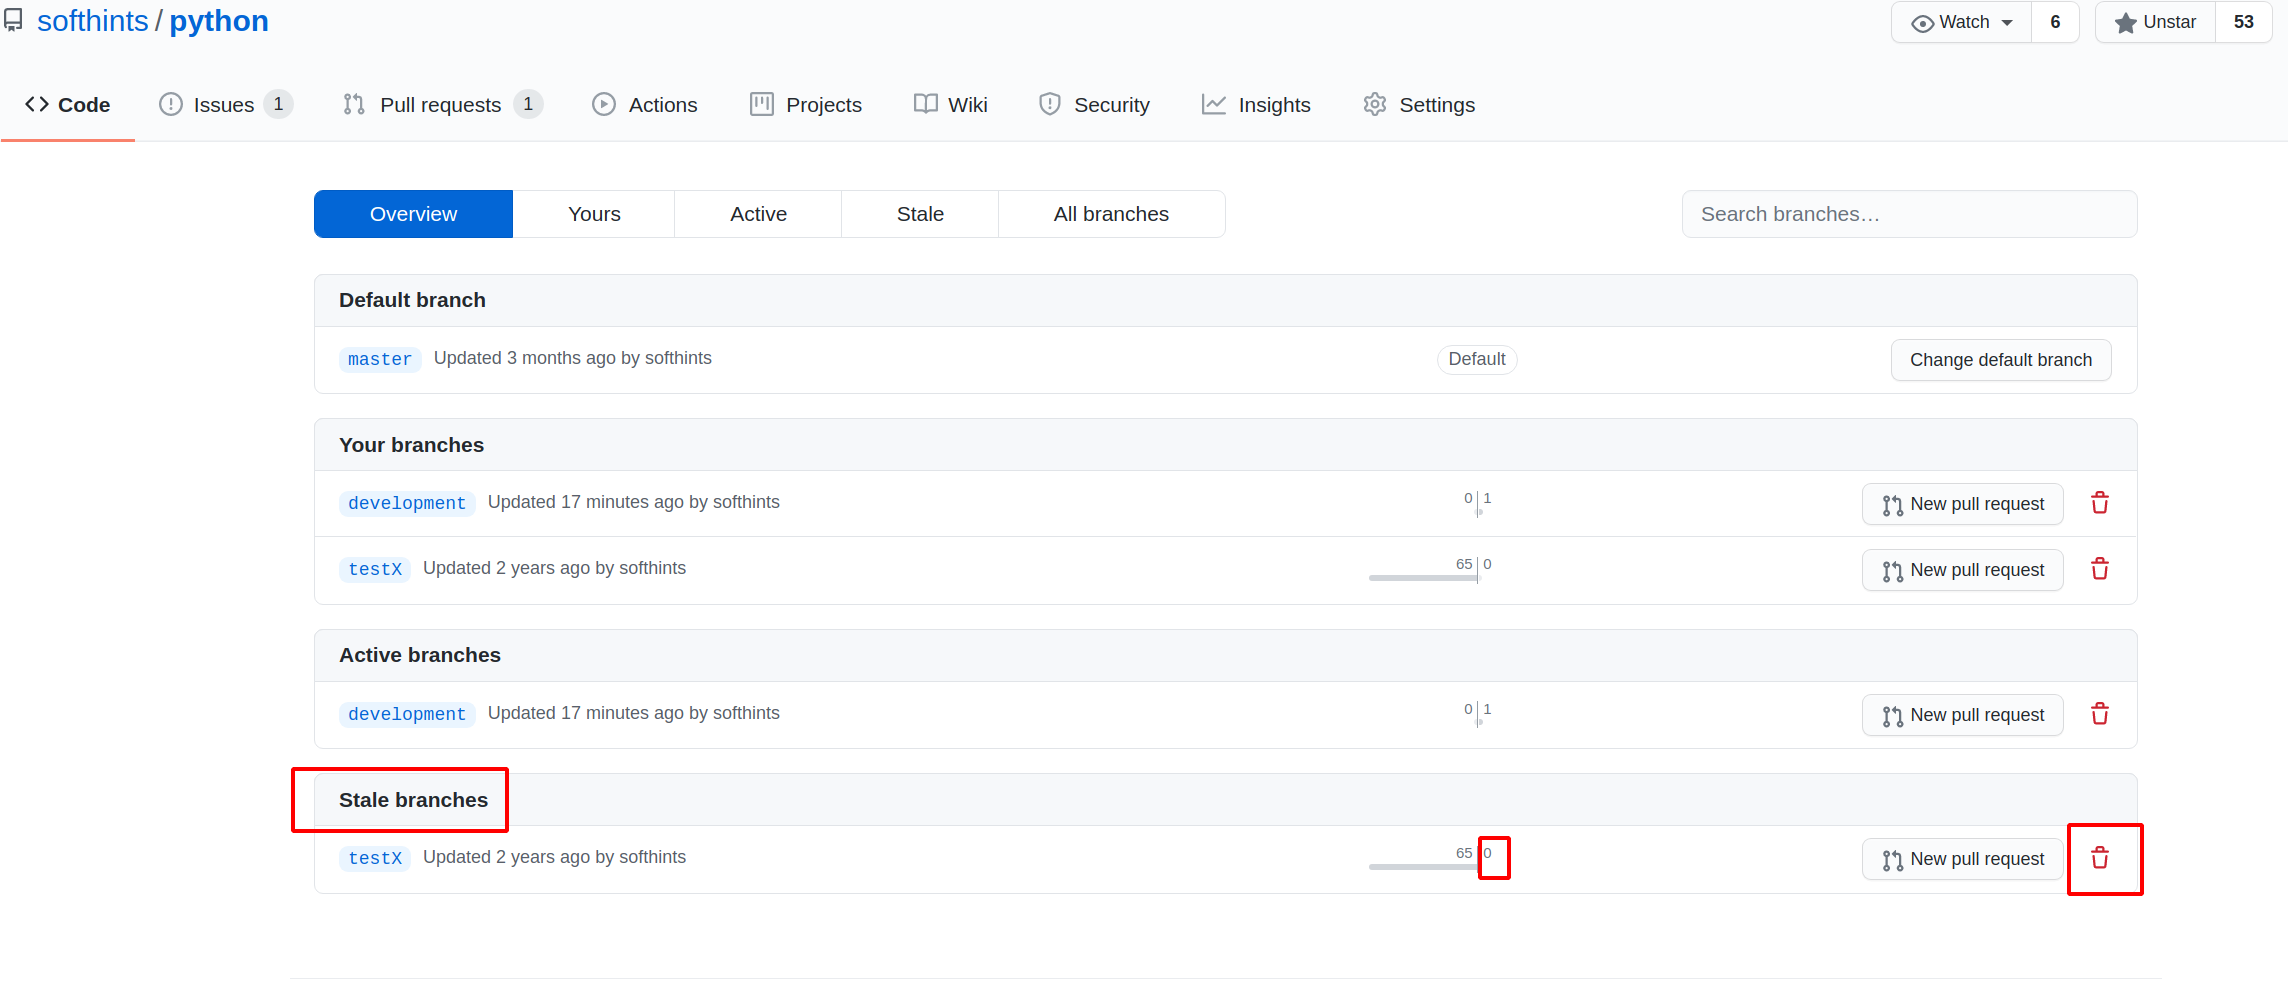Click the repository icon beside softhints
Image resolution: width=2288 pixels, height=983 pixels.
click(13, 21)
